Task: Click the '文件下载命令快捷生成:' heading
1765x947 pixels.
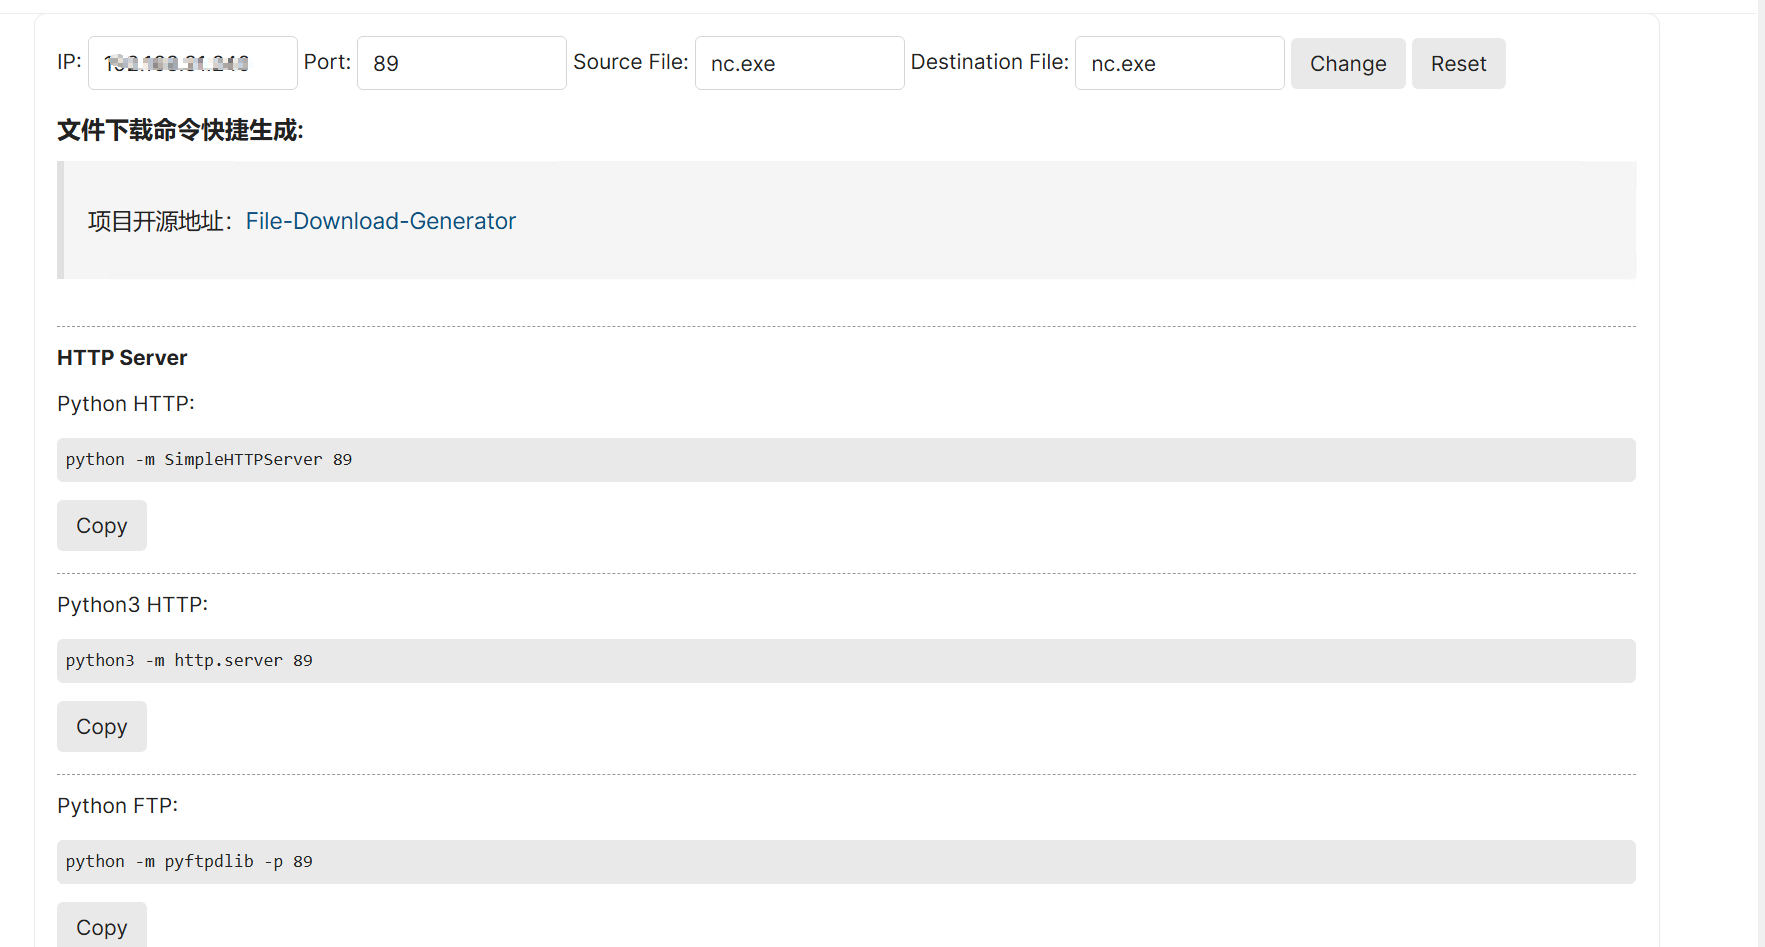Action: click(181, 131)
